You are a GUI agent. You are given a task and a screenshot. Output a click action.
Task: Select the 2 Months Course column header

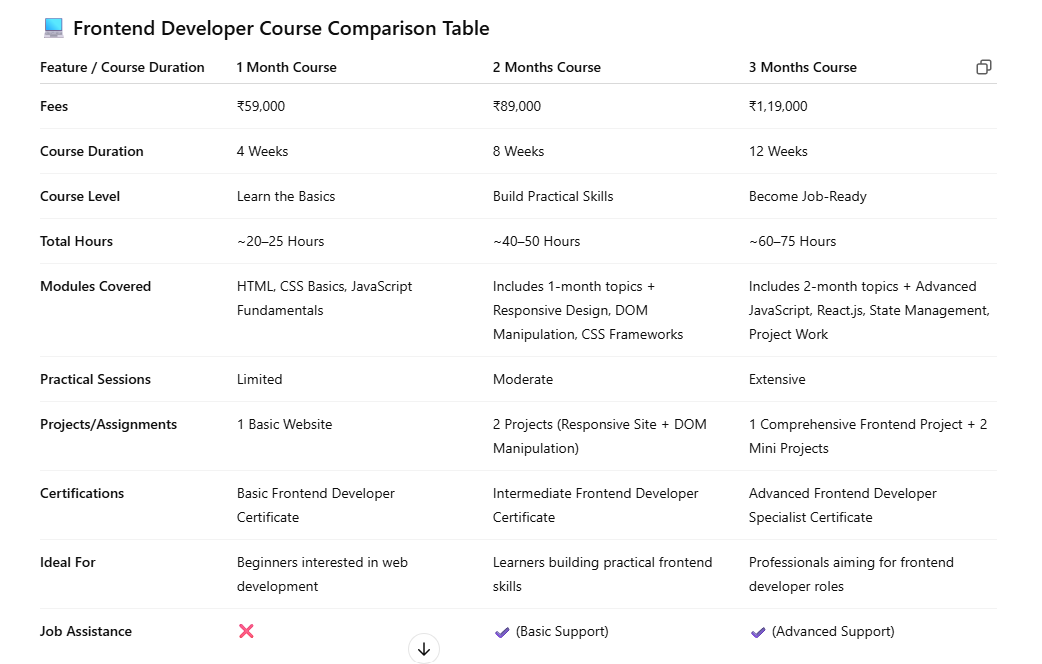(x=546, y=67)
